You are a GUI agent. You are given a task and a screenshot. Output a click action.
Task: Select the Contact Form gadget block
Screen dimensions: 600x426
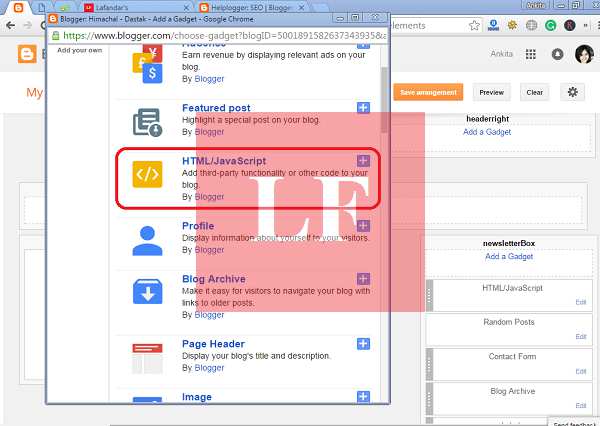(509, 364)
